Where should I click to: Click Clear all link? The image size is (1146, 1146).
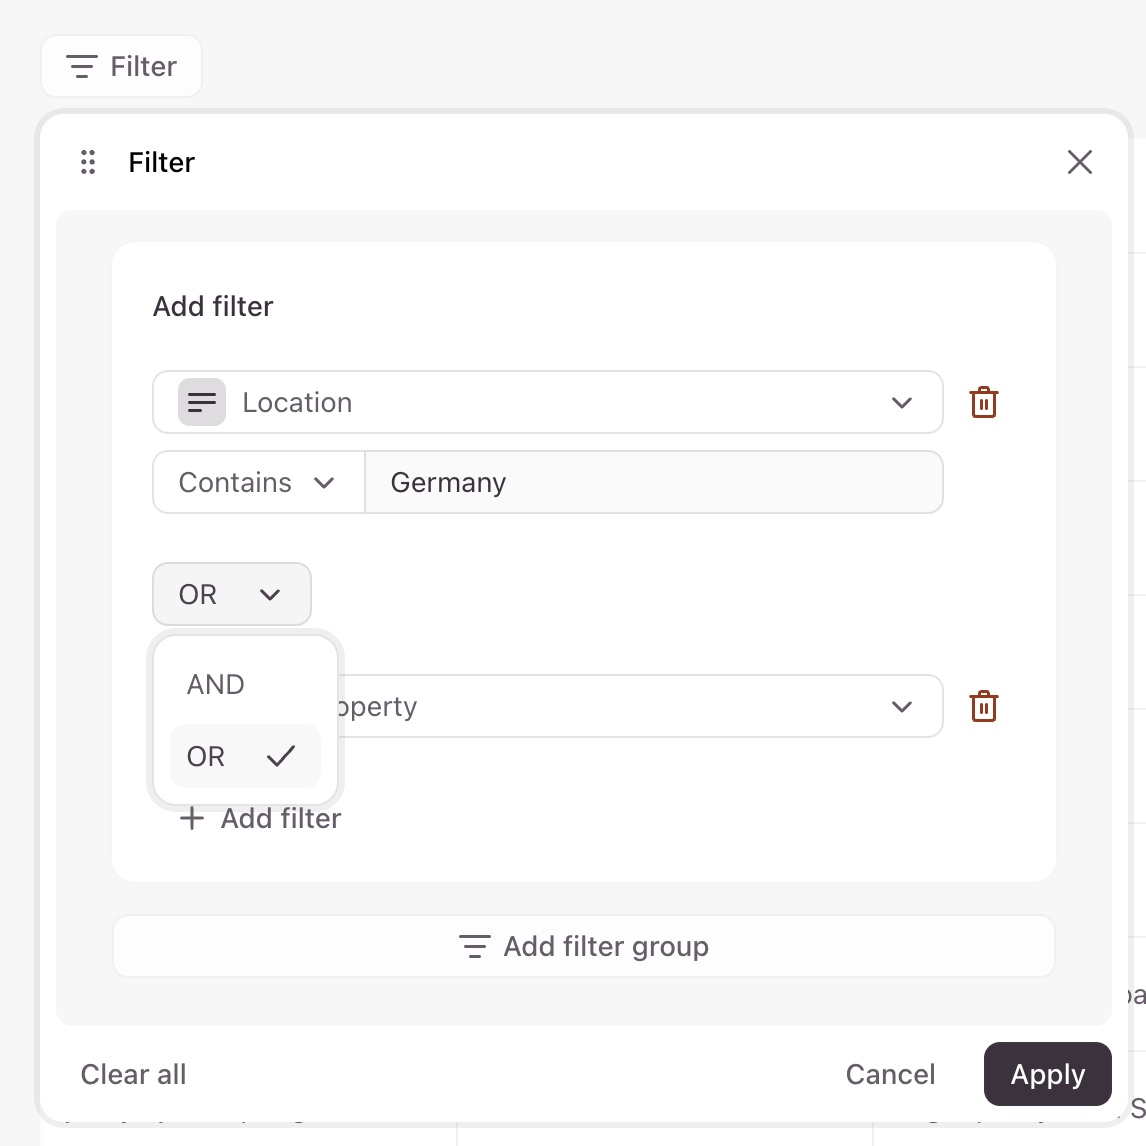coord(133,1074)
